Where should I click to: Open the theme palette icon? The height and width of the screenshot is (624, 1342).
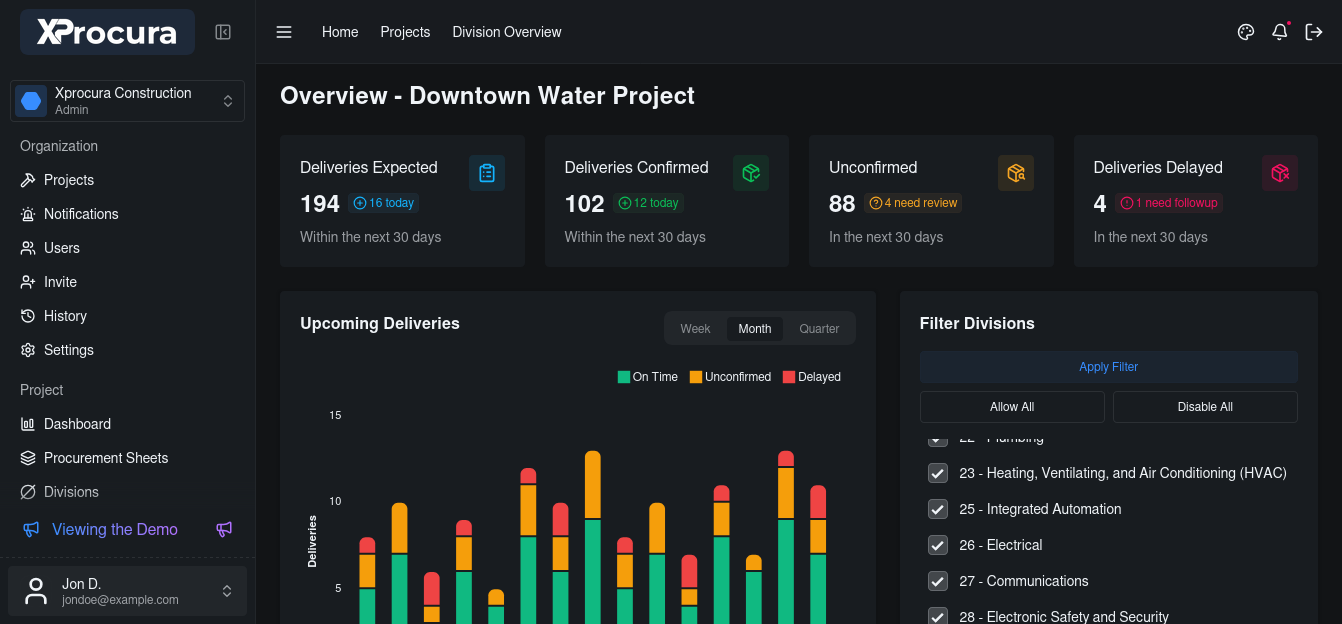click(x=1246, y=32)
